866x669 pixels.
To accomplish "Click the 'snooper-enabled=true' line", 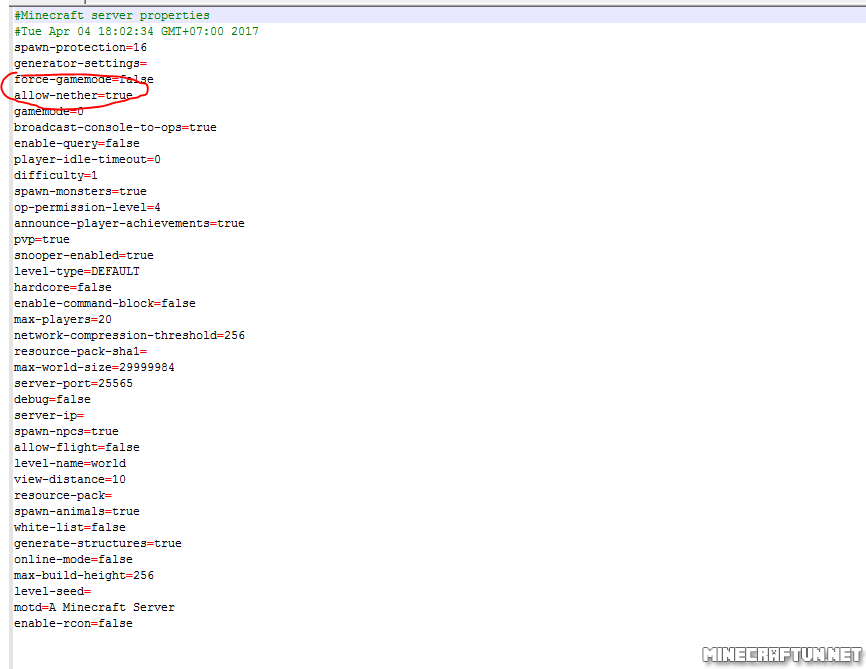I will (84, 256).
